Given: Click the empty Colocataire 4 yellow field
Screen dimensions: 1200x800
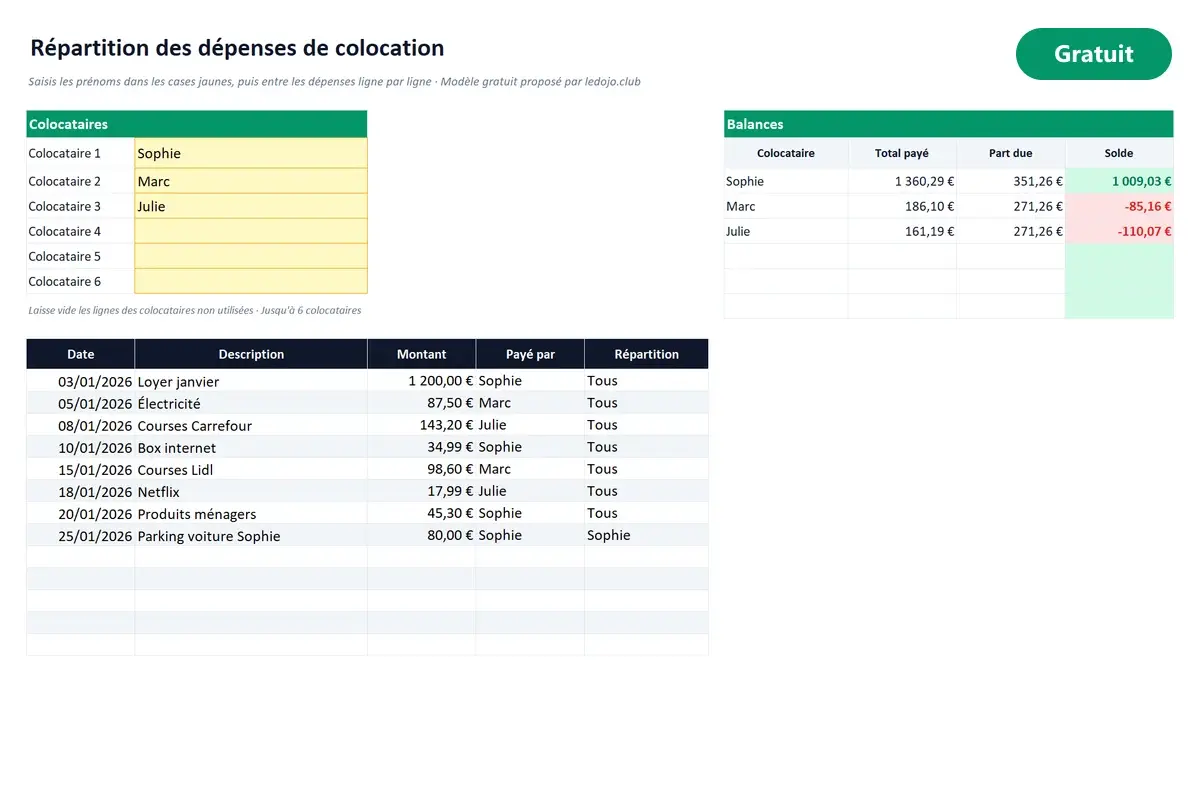Looking at the screenshot, I should (251, 231).
